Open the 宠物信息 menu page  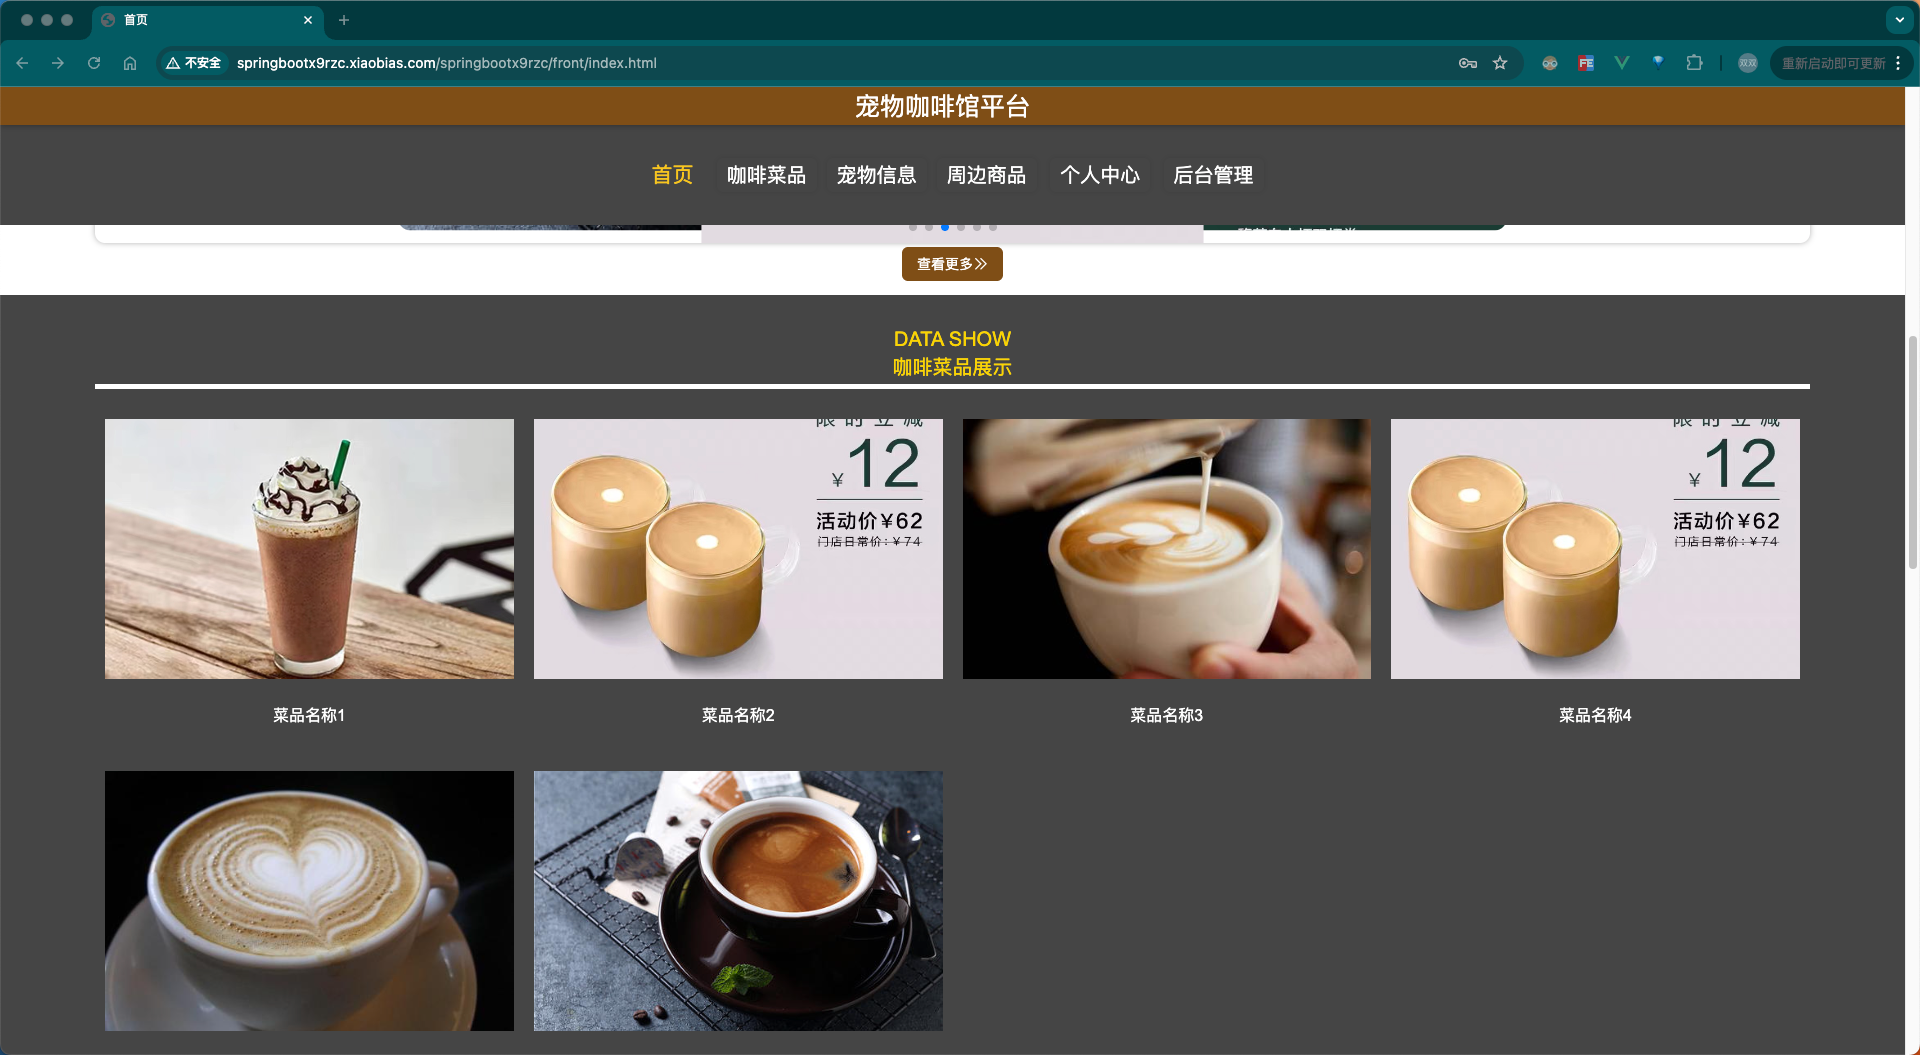coord(876,175)
